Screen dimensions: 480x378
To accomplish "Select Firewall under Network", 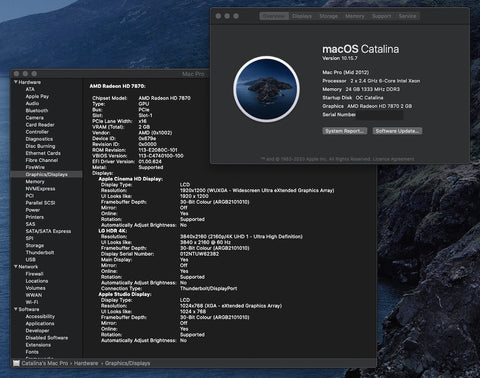I will pyautogui.click(x=34, y=274).
